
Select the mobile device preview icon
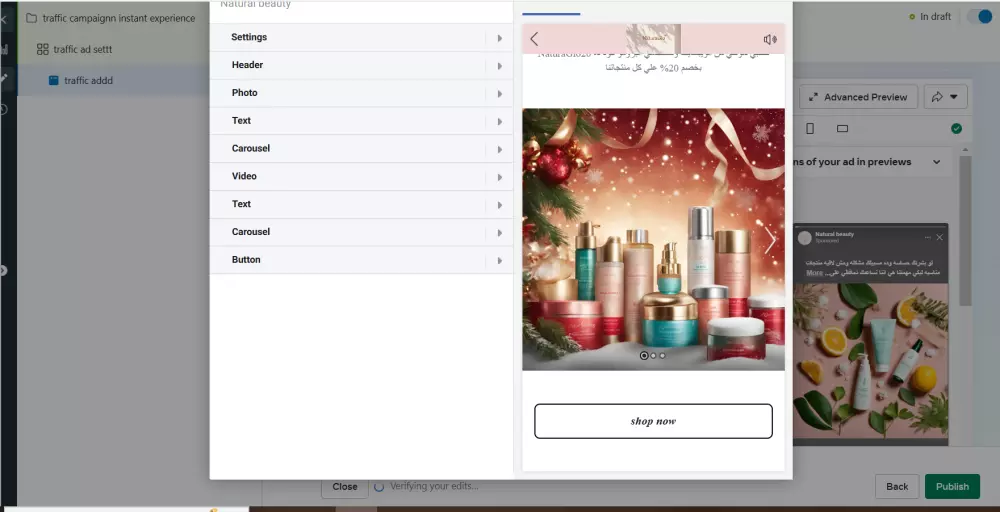tap(810, 129)
